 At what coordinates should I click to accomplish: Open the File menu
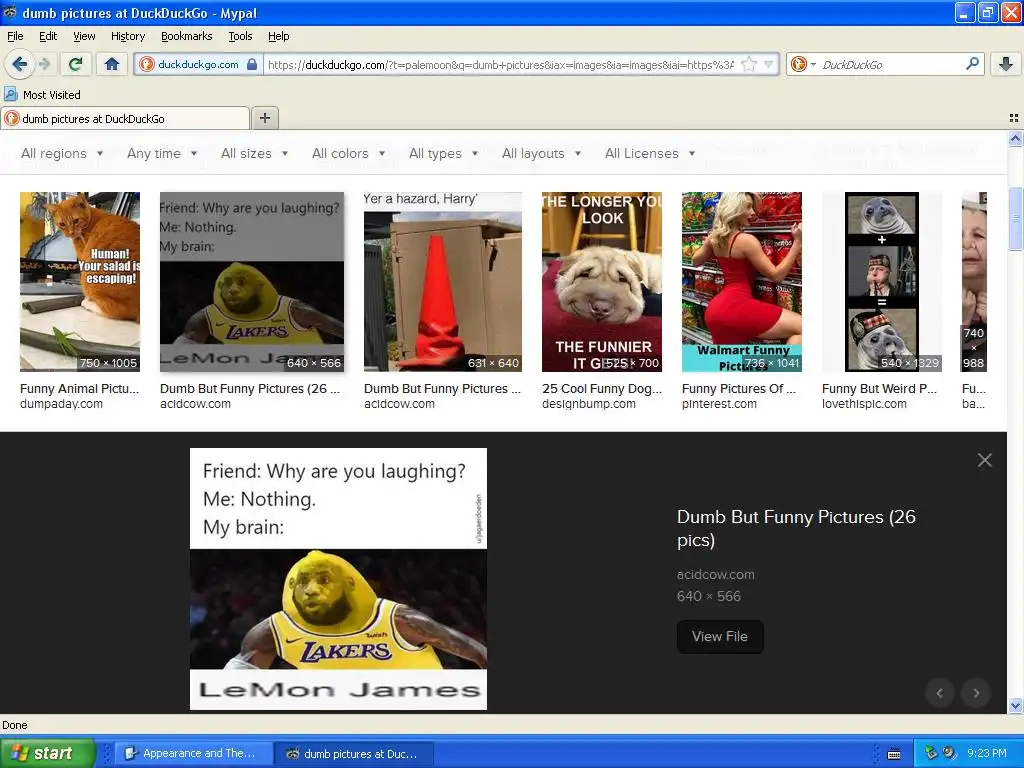(15, 36)
